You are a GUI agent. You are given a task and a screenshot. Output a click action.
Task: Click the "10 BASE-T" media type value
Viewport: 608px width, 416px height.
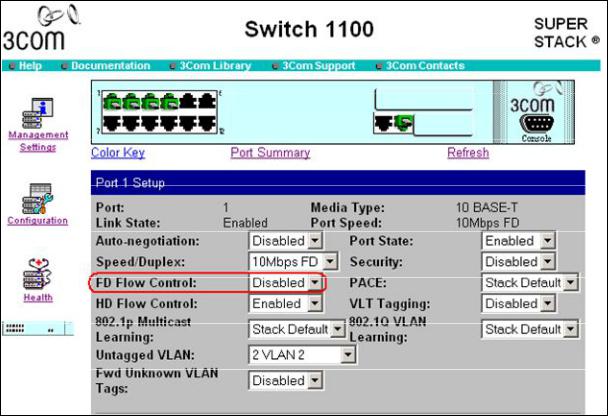tap(487, 207)
